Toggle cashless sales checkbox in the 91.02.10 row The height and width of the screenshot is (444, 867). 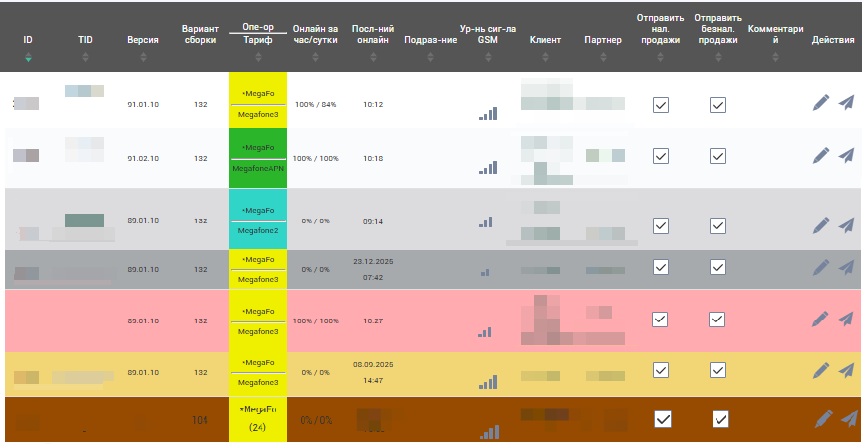coord(717,156)
